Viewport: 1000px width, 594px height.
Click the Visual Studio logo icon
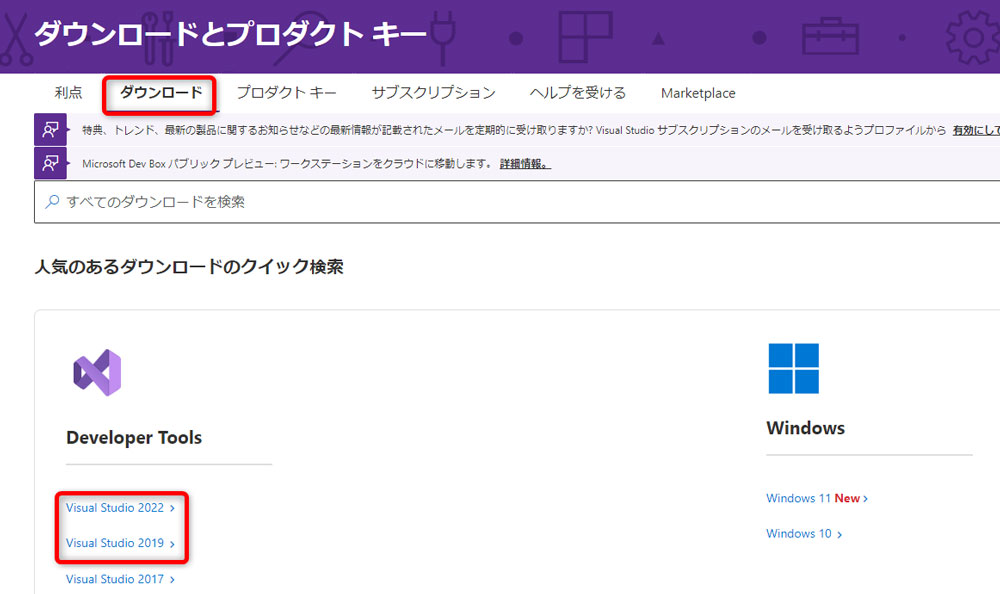click(97, 373)
